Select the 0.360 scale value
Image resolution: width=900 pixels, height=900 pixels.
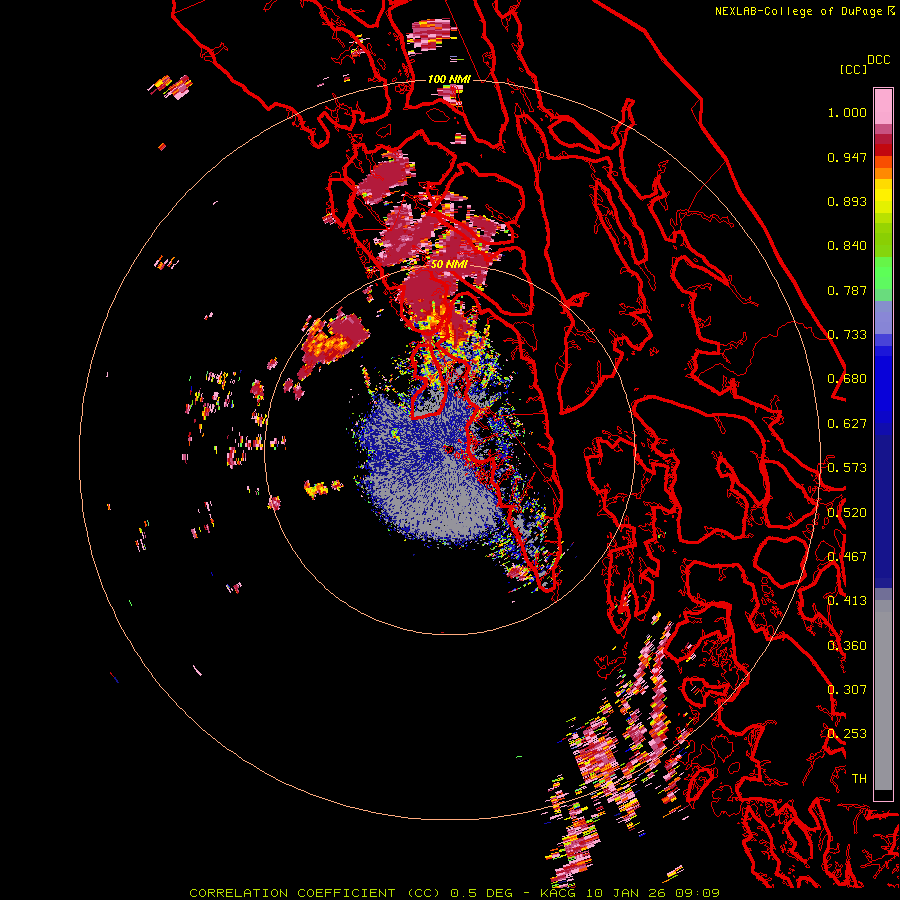coord(847,646)
